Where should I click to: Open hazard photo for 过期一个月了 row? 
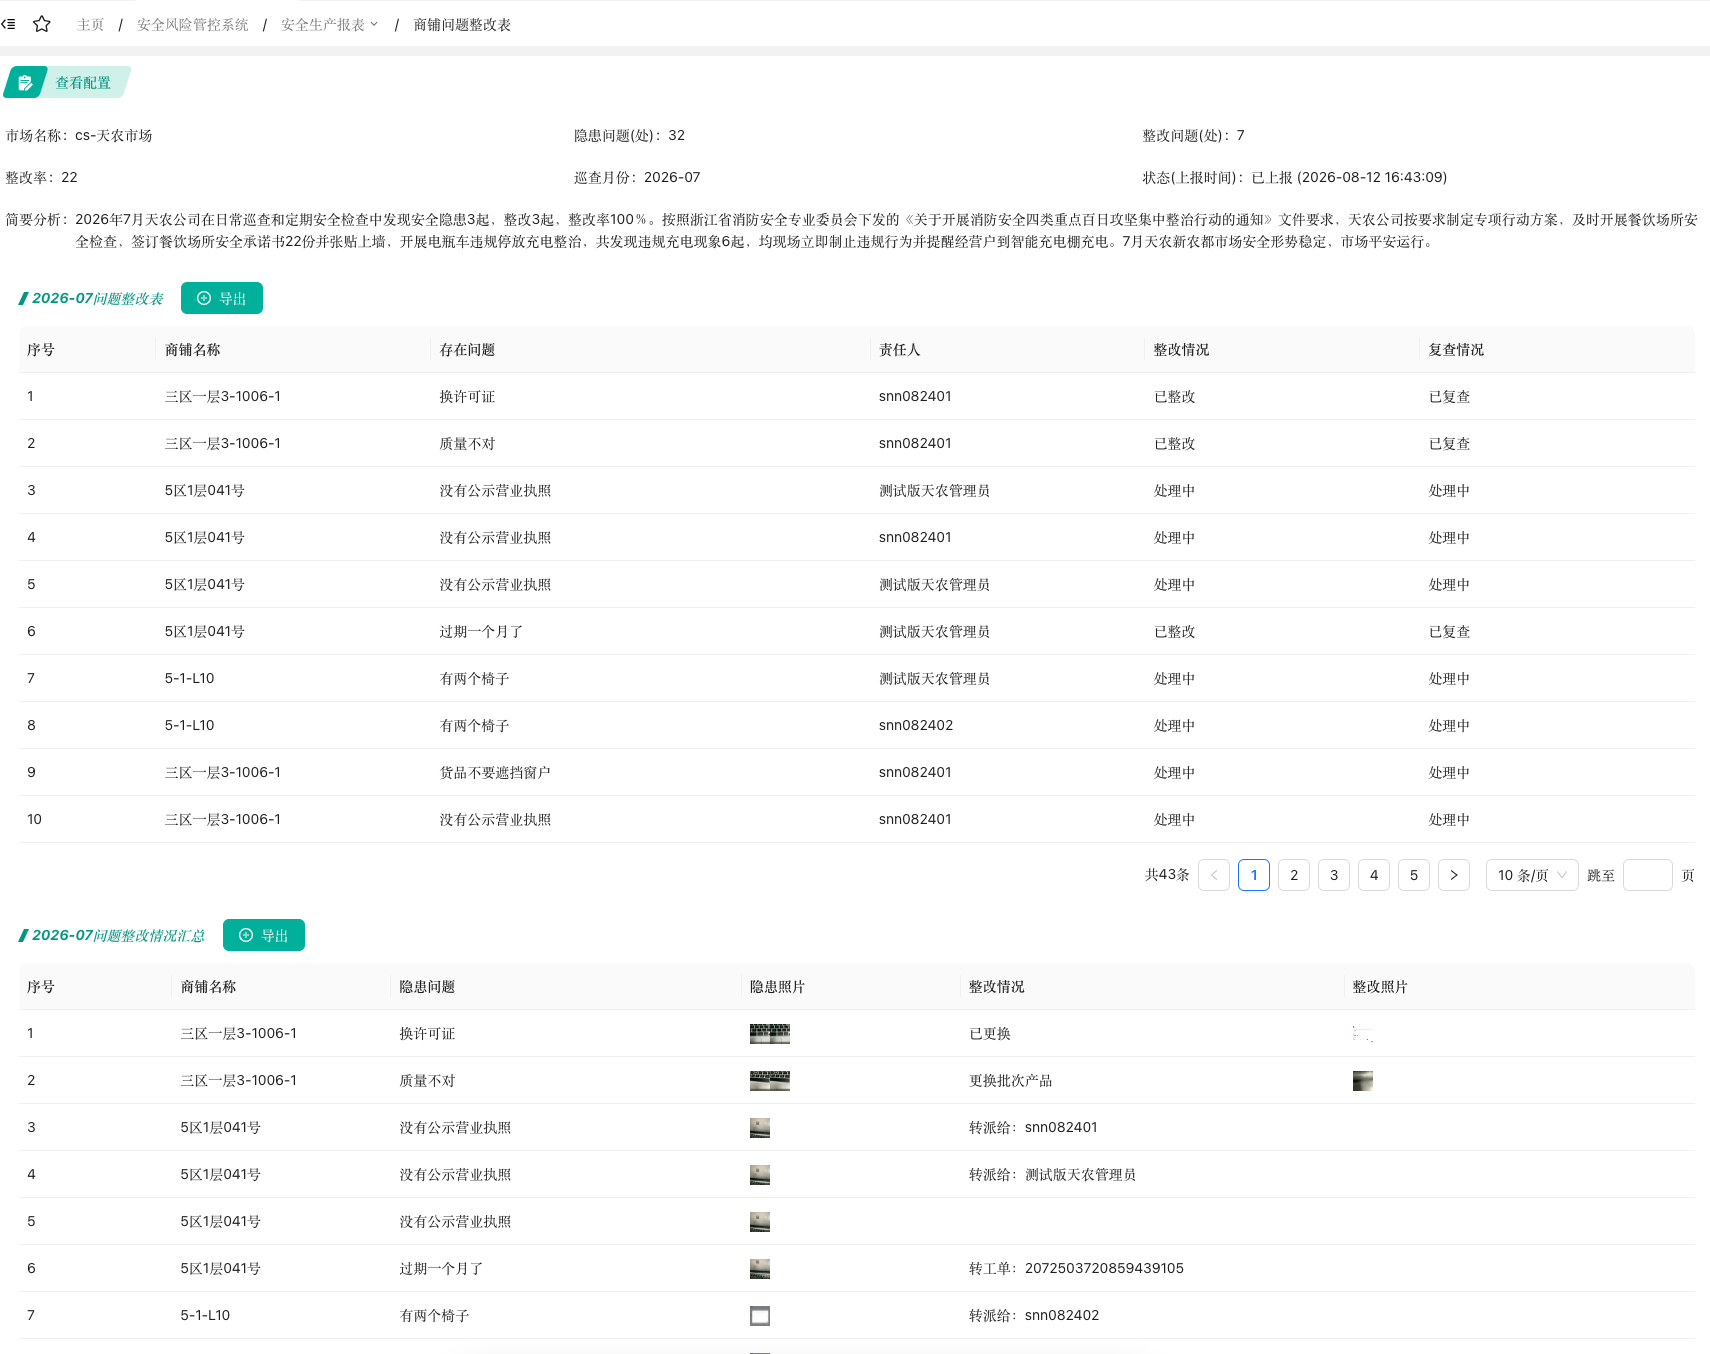click(x=760, y=1269)
